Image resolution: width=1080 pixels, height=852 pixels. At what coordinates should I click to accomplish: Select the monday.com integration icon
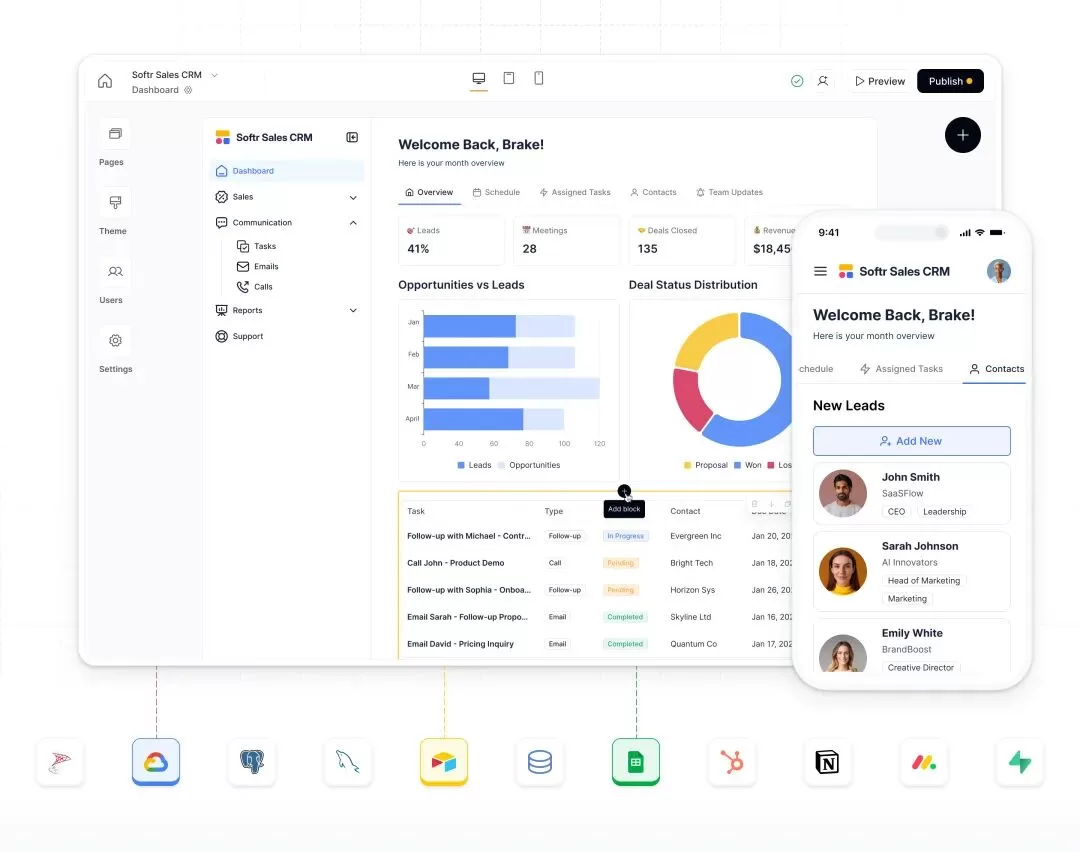[924, 762]
